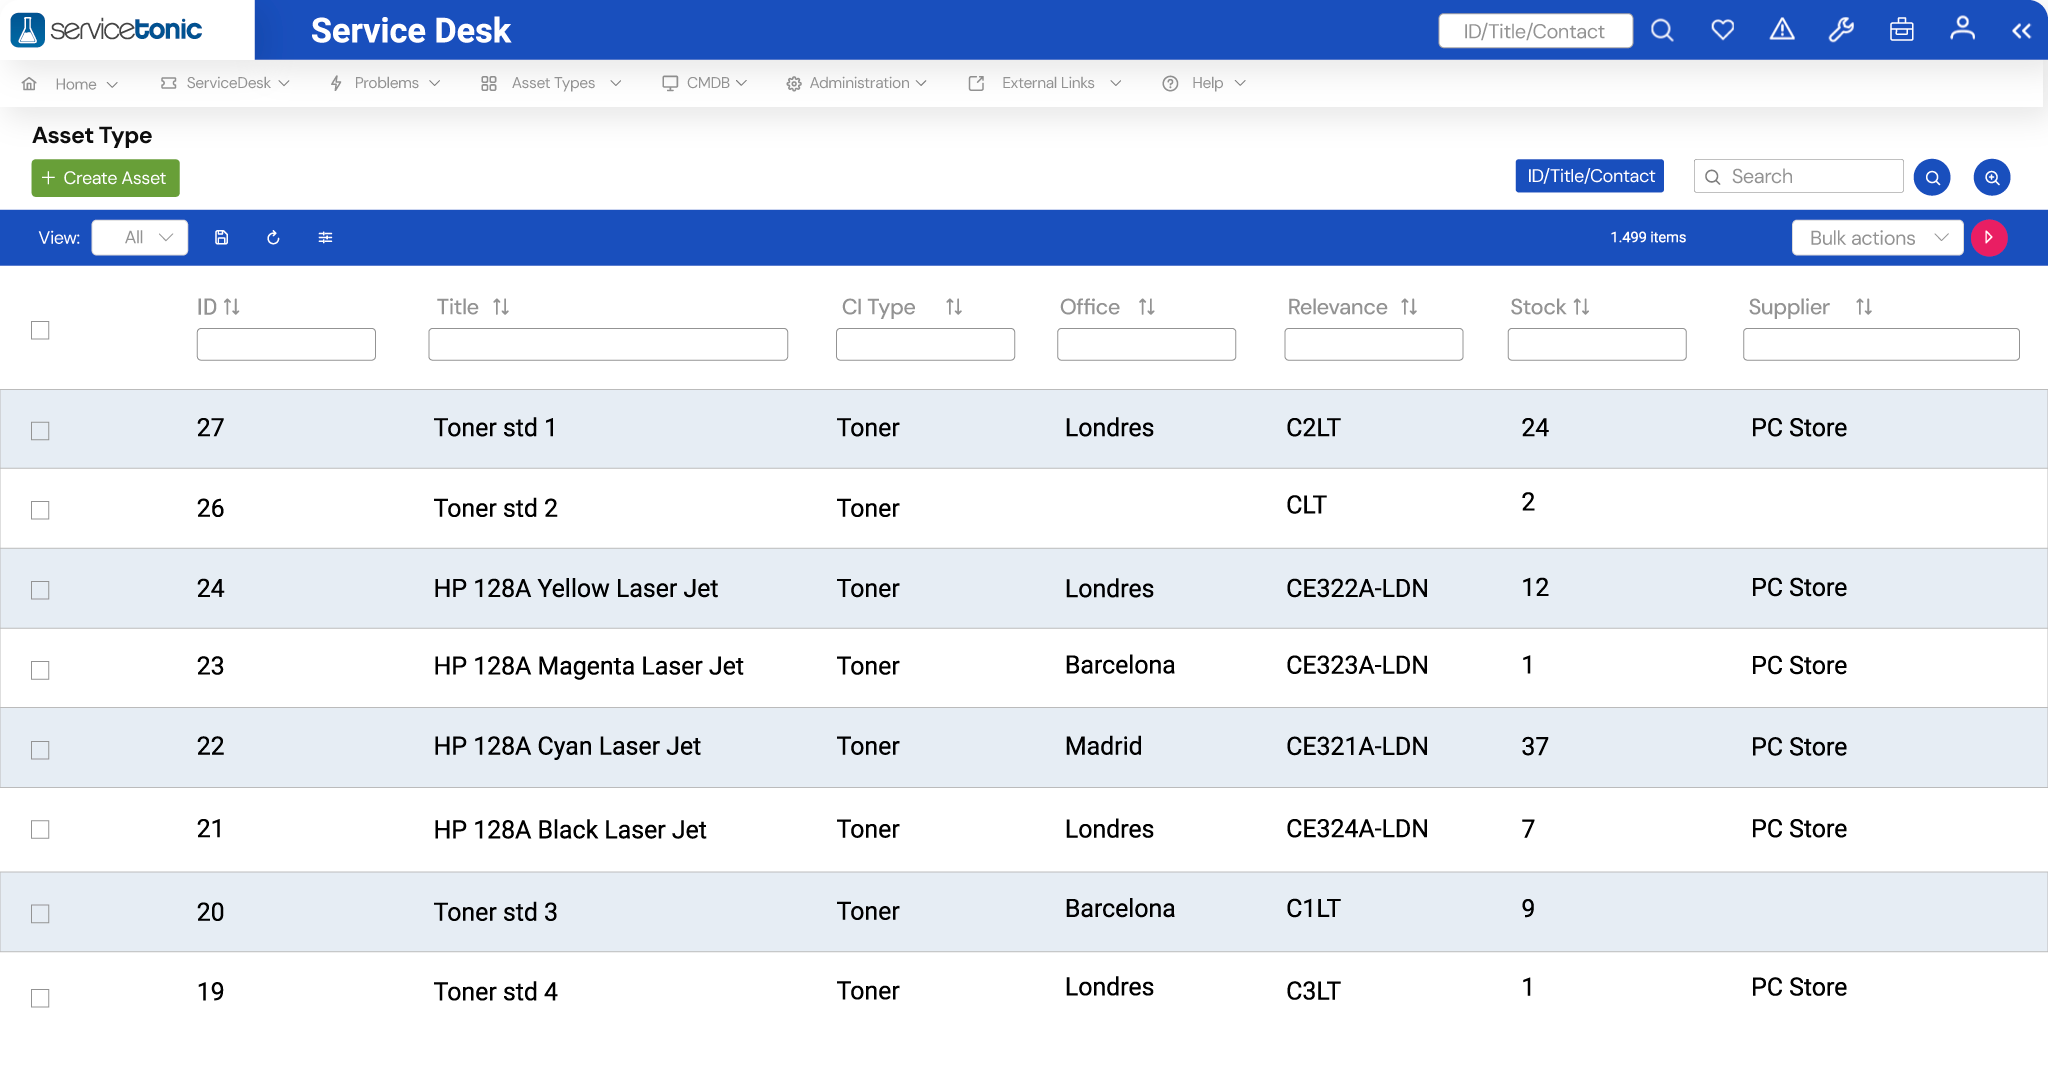Select the HP 128A Yellow Laser Jet checkbox
This screenshot has height=1080, width=2048.
click(40, 591)
